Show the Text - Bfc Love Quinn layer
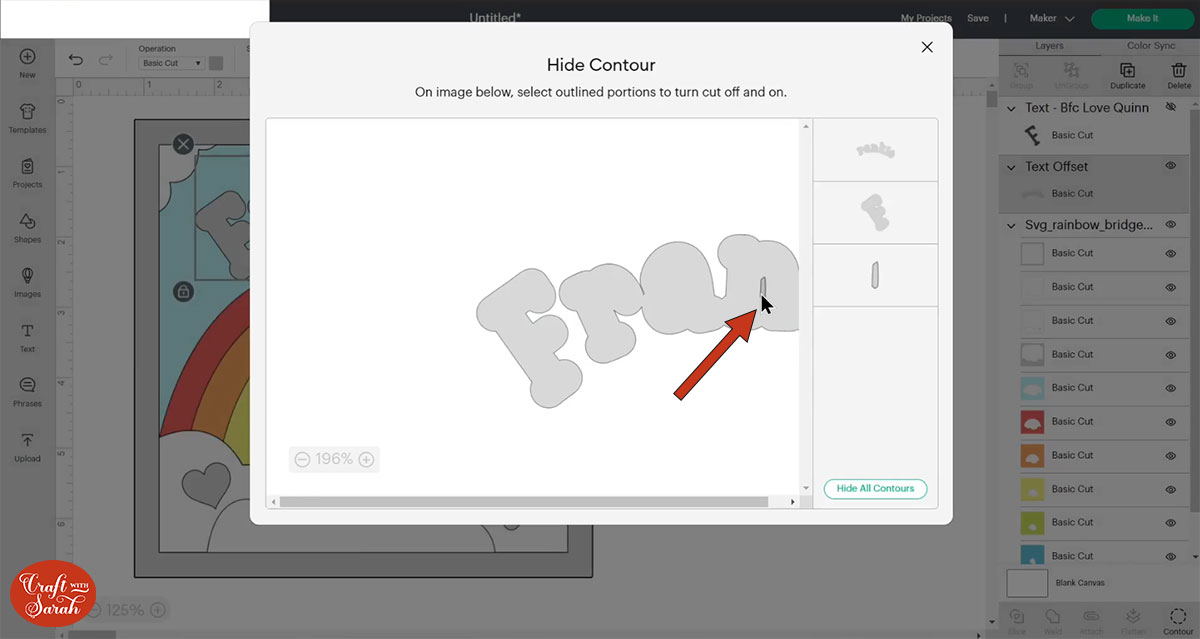Image resolution: width=1200 pixels, height=639 pixels. coord(1170,107)
